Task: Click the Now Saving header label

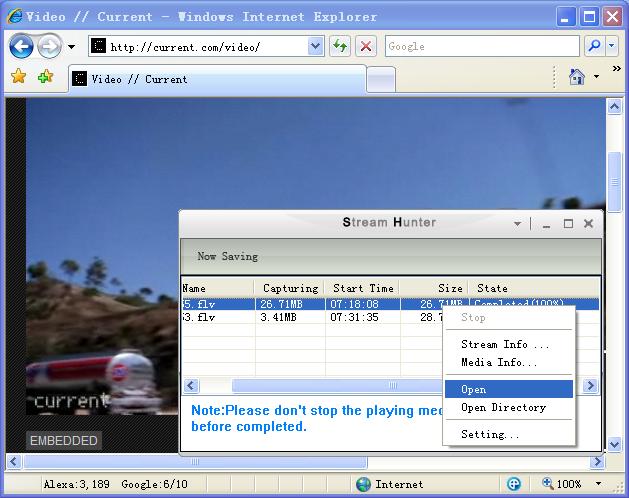Action: pos(227,256)
